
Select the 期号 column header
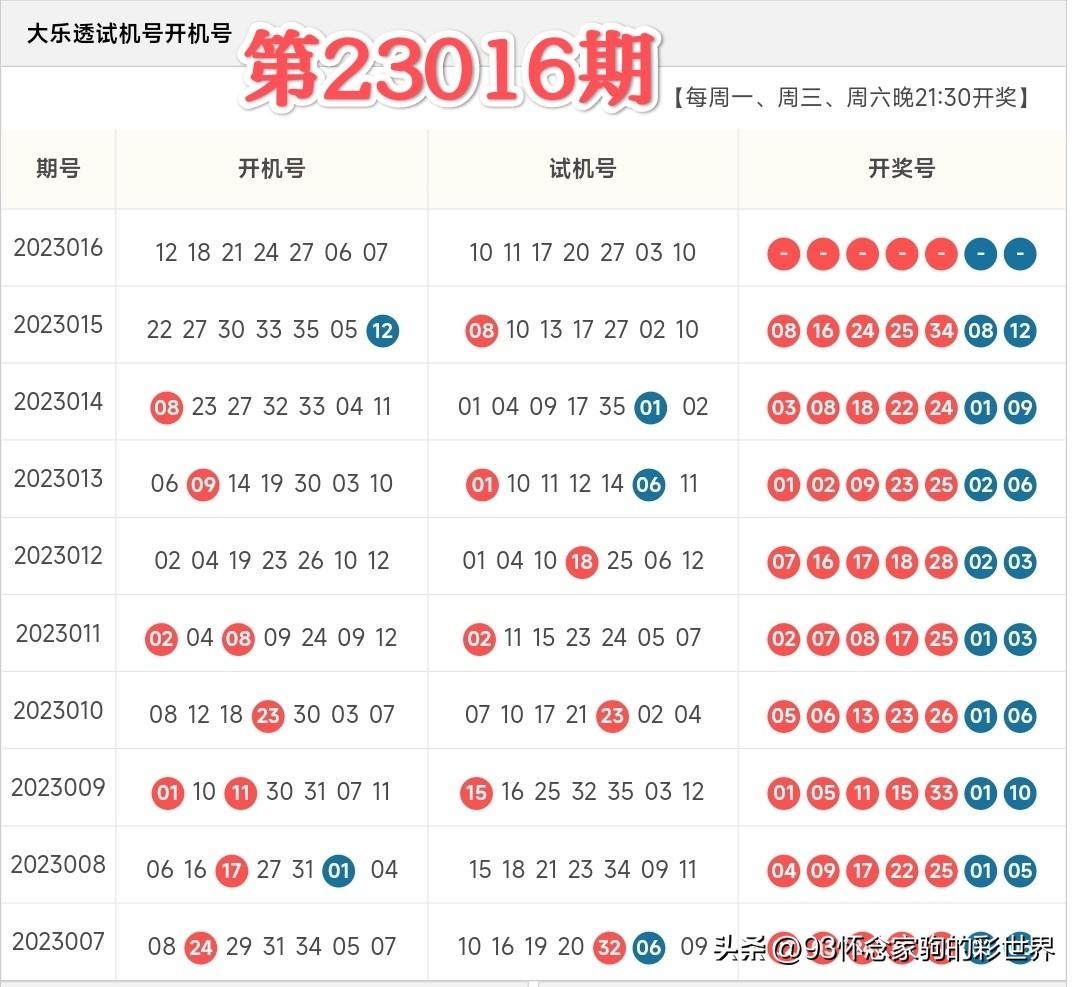(58, 168)
